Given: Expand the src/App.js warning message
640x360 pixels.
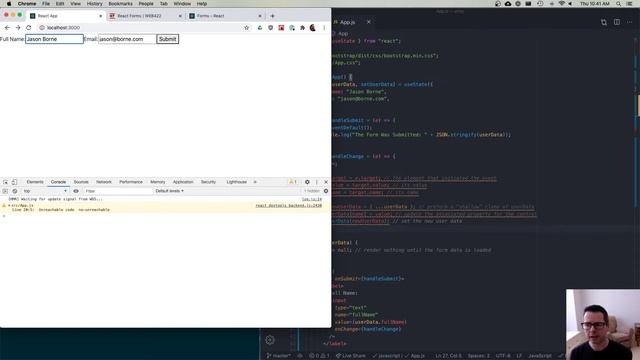Looking at the screenshot, I should (x=9, y=206).
